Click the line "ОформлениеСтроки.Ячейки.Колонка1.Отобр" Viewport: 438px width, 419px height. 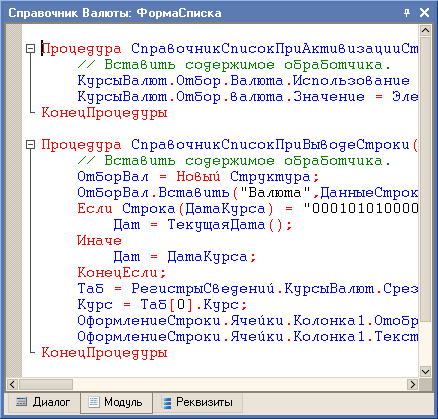tap(247, 321)
